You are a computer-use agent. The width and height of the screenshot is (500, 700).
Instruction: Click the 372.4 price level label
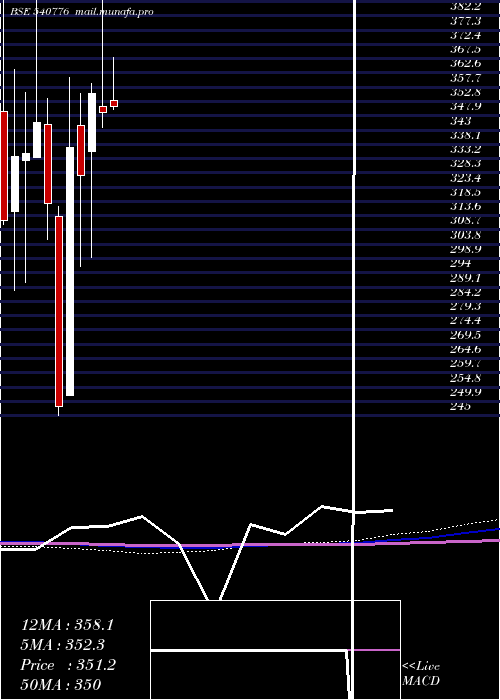[x=465, y=35]
